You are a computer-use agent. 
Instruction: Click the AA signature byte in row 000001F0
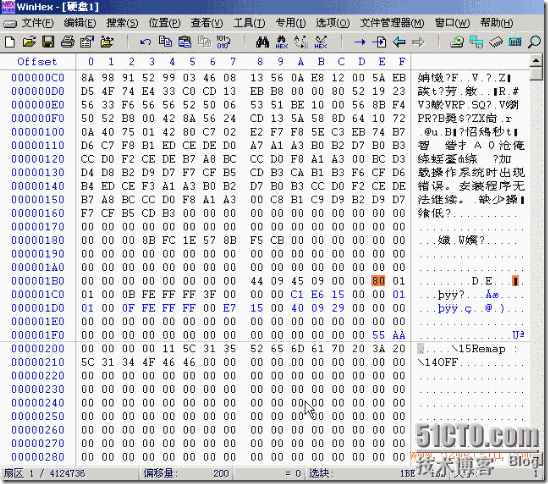(x=399, y=335)
